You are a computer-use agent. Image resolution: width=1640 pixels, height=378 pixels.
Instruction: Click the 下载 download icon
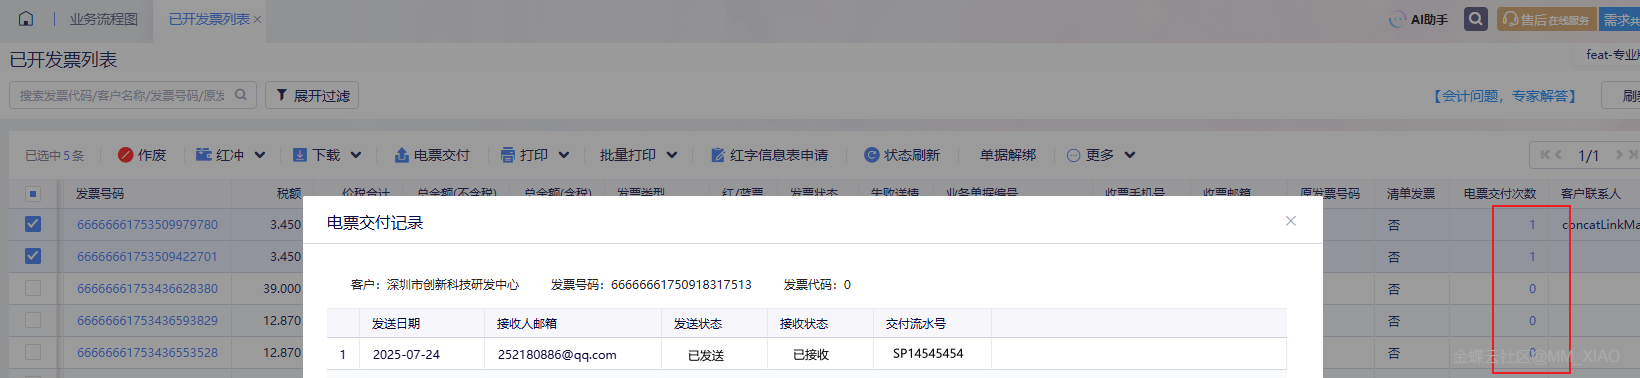tap(299, 155)
